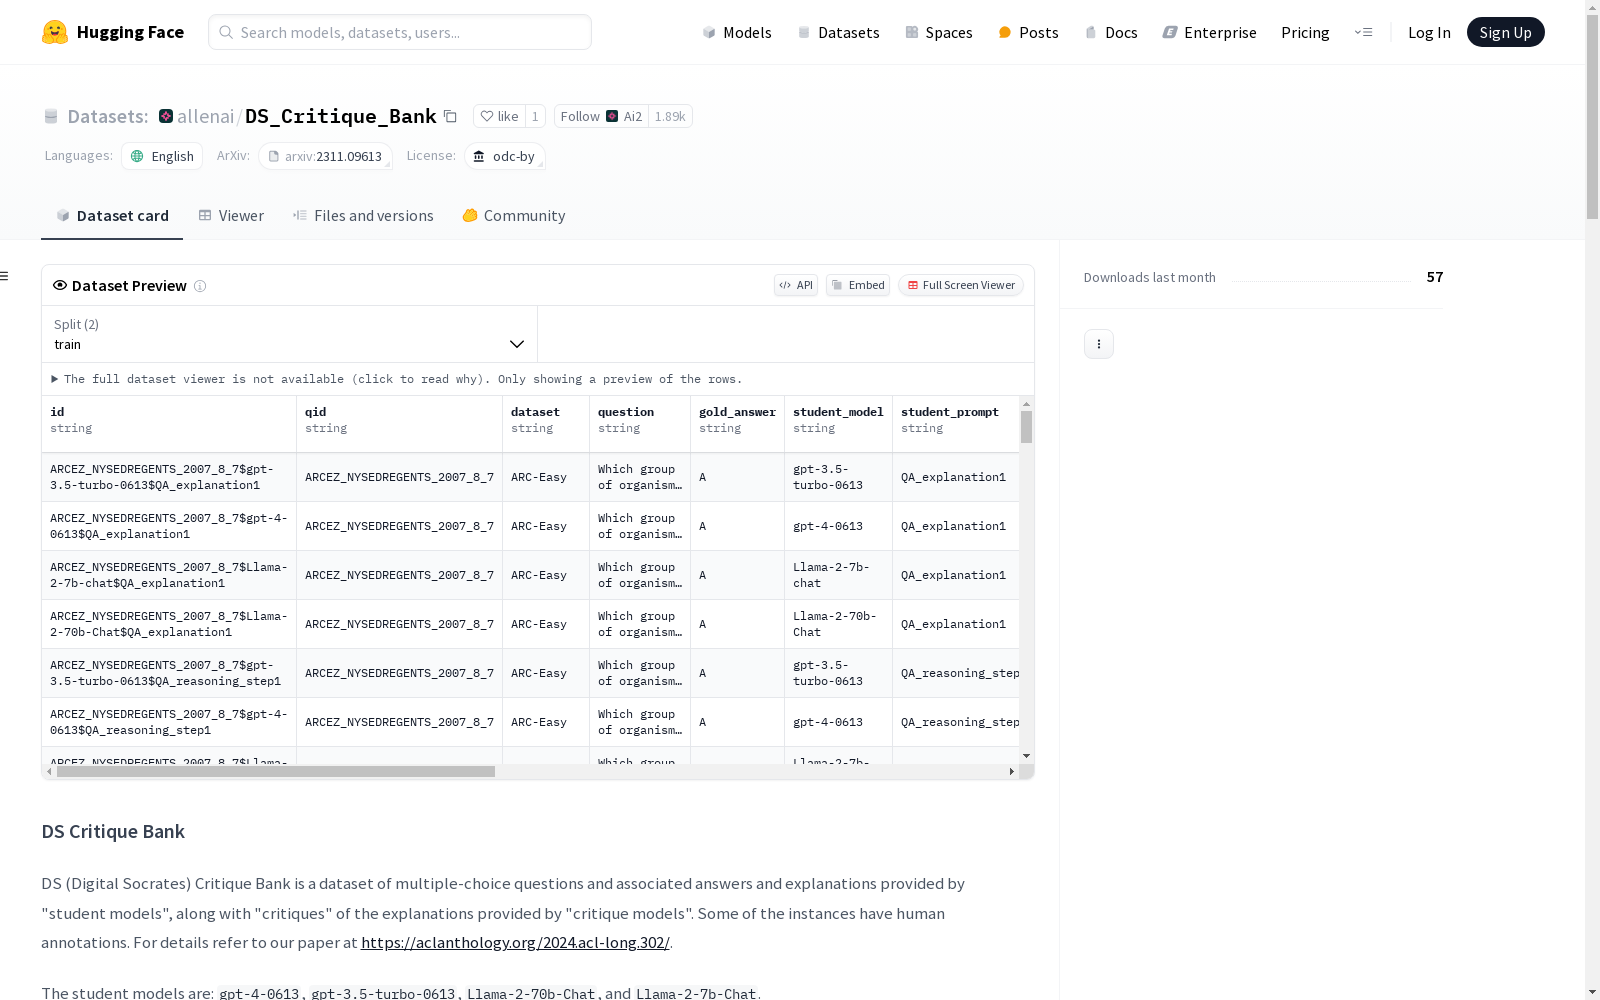Click the Embed button
Screen dimensions: 1600x1000
tap(858, 285)
